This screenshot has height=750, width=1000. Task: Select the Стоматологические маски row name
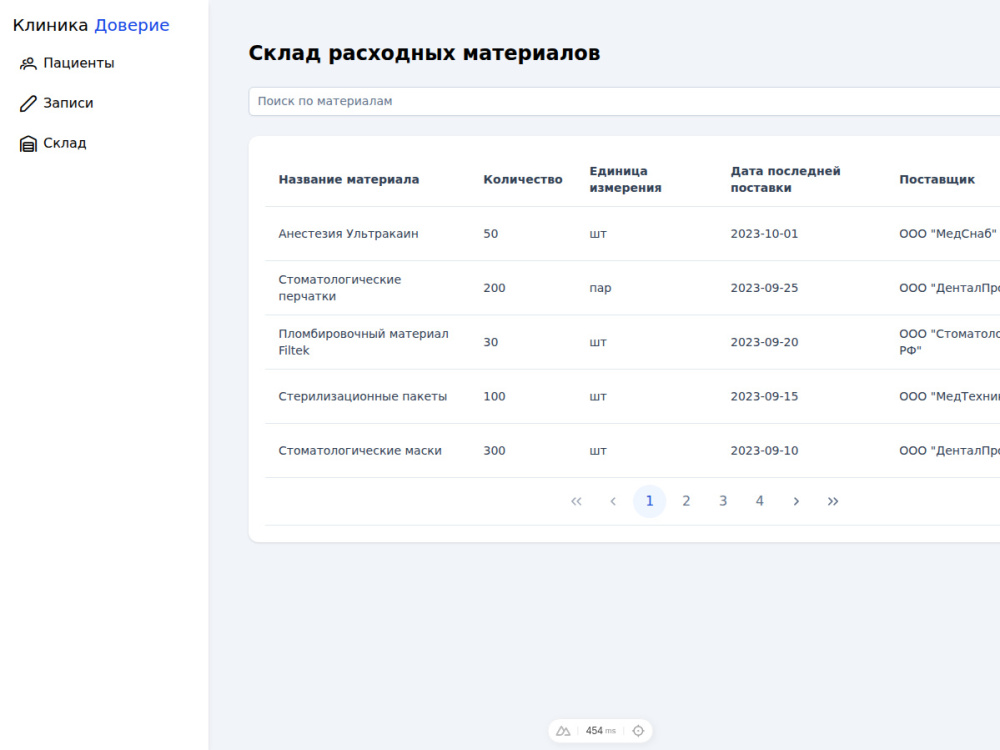pyautogui.click(x=360, y=451)
